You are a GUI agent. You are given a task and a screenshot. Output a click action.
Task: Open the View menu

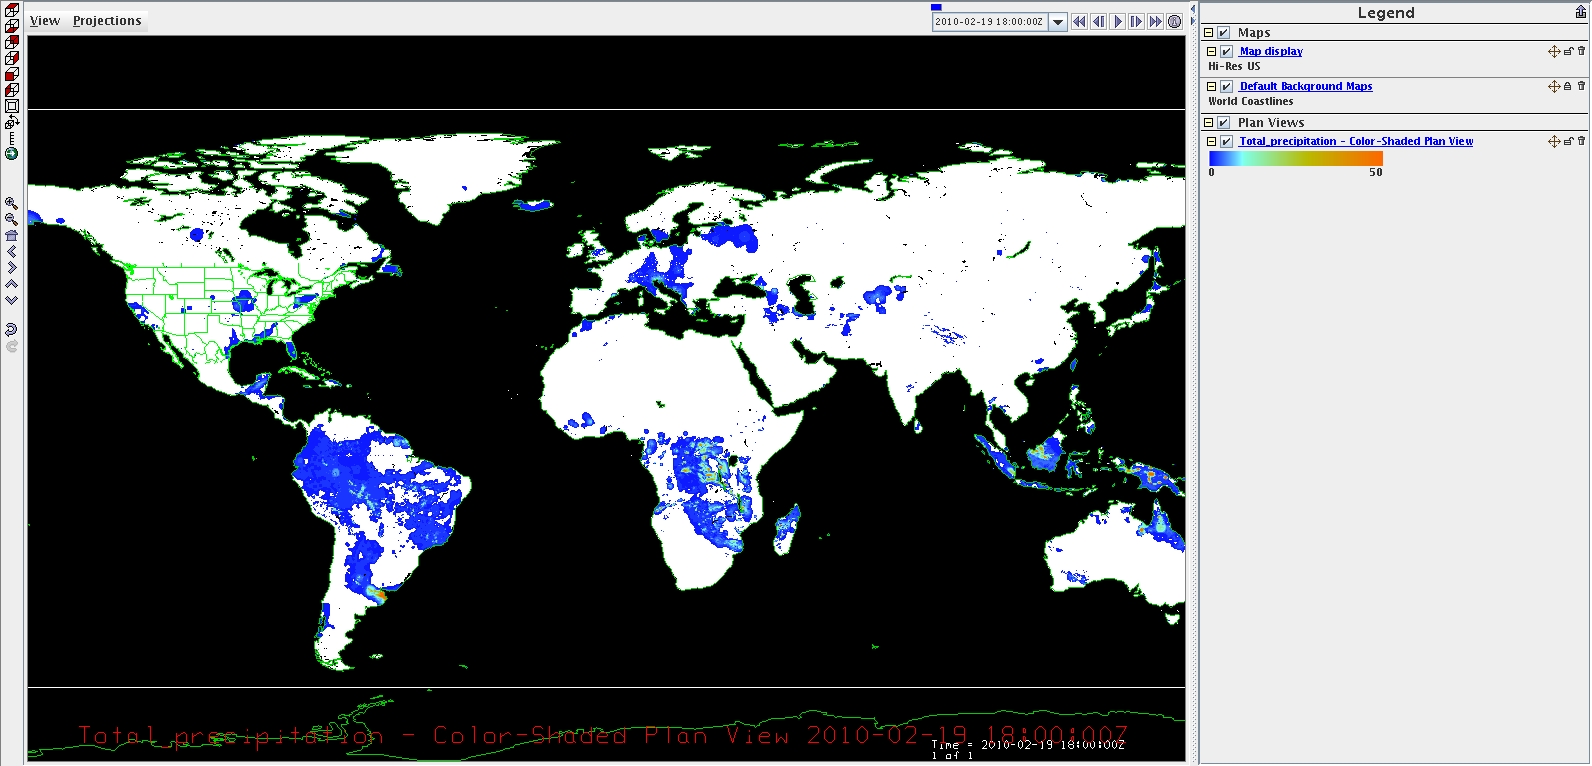pos(45,20)
